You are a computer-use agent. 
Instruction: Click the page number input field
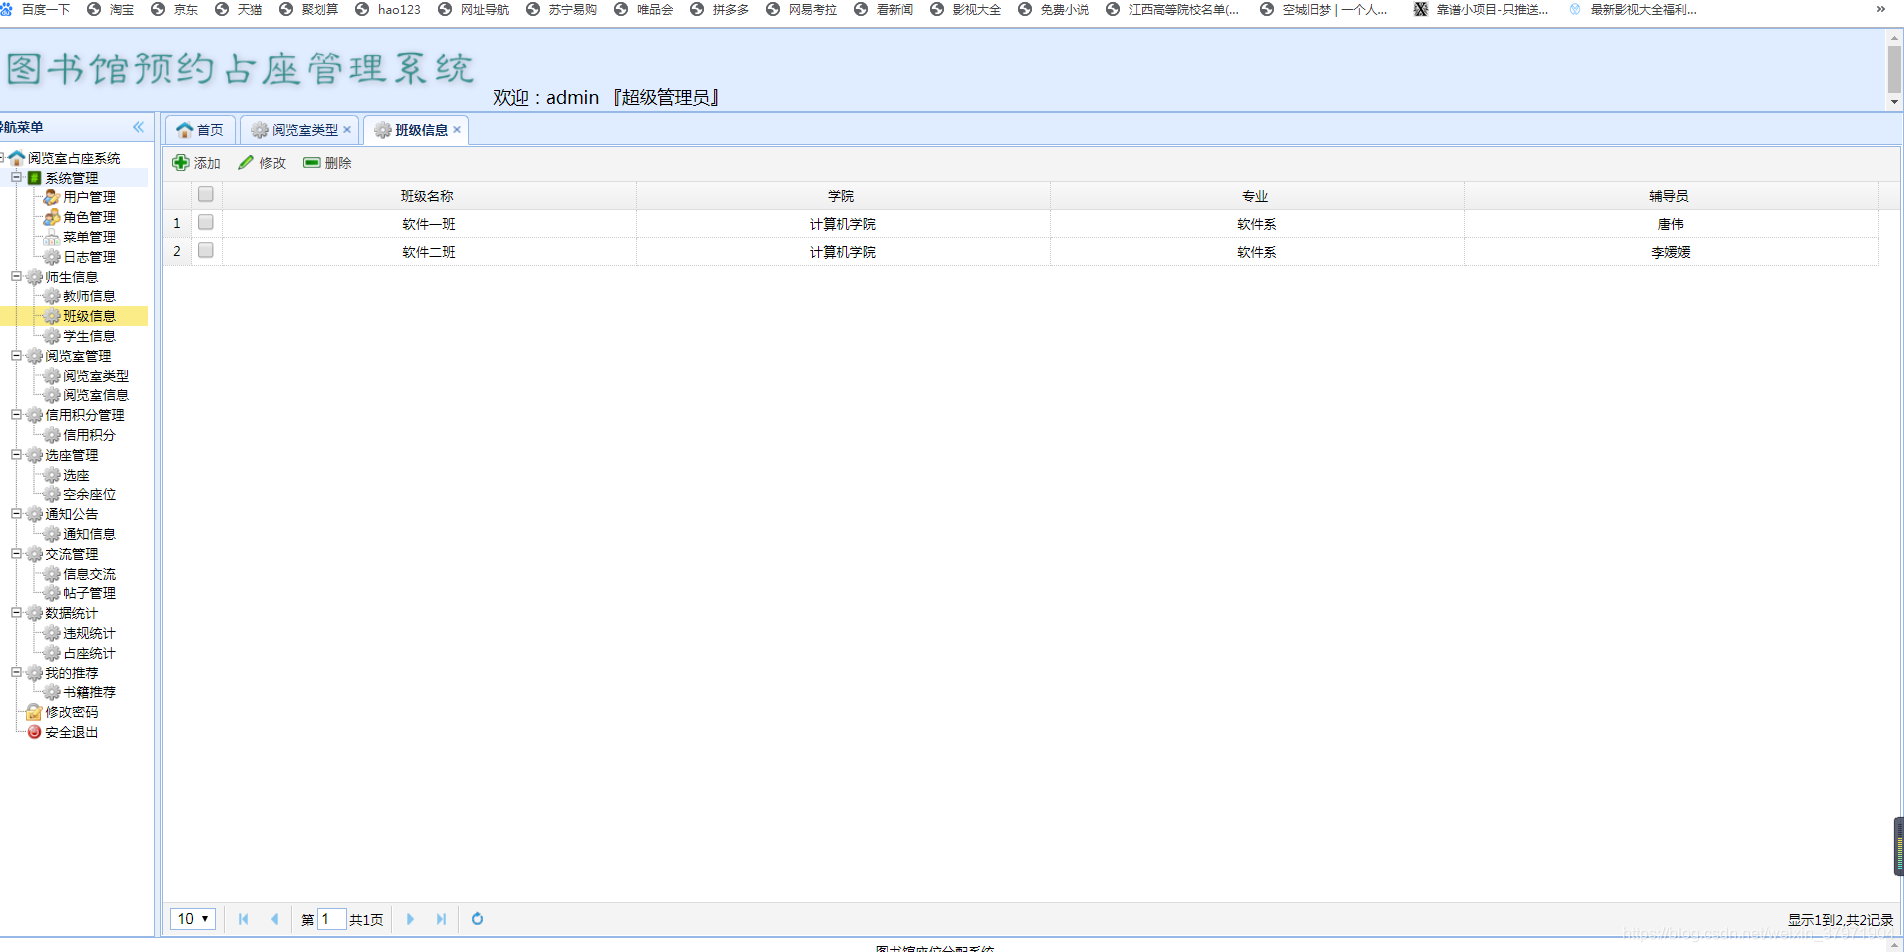331,919
